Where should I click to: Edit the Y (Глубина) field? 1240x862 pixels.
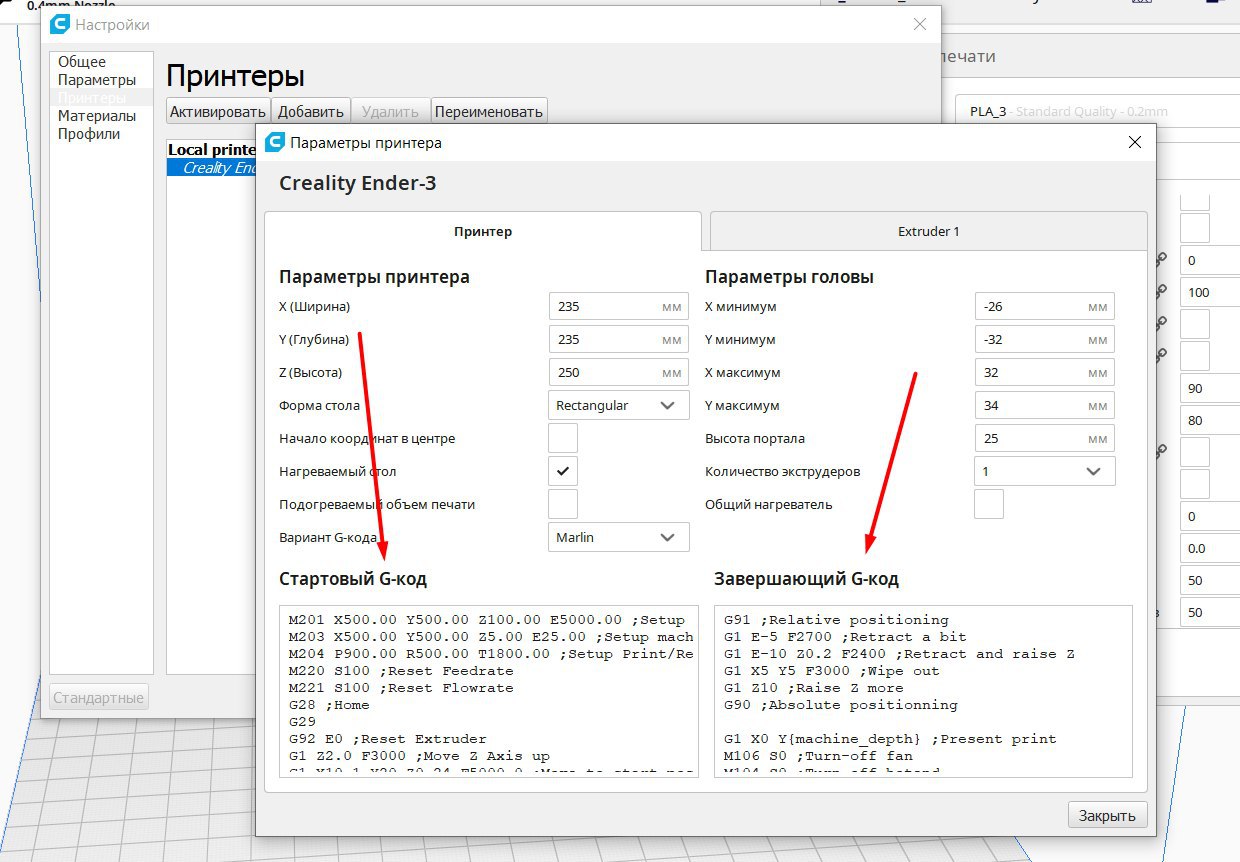coord(619,339)
